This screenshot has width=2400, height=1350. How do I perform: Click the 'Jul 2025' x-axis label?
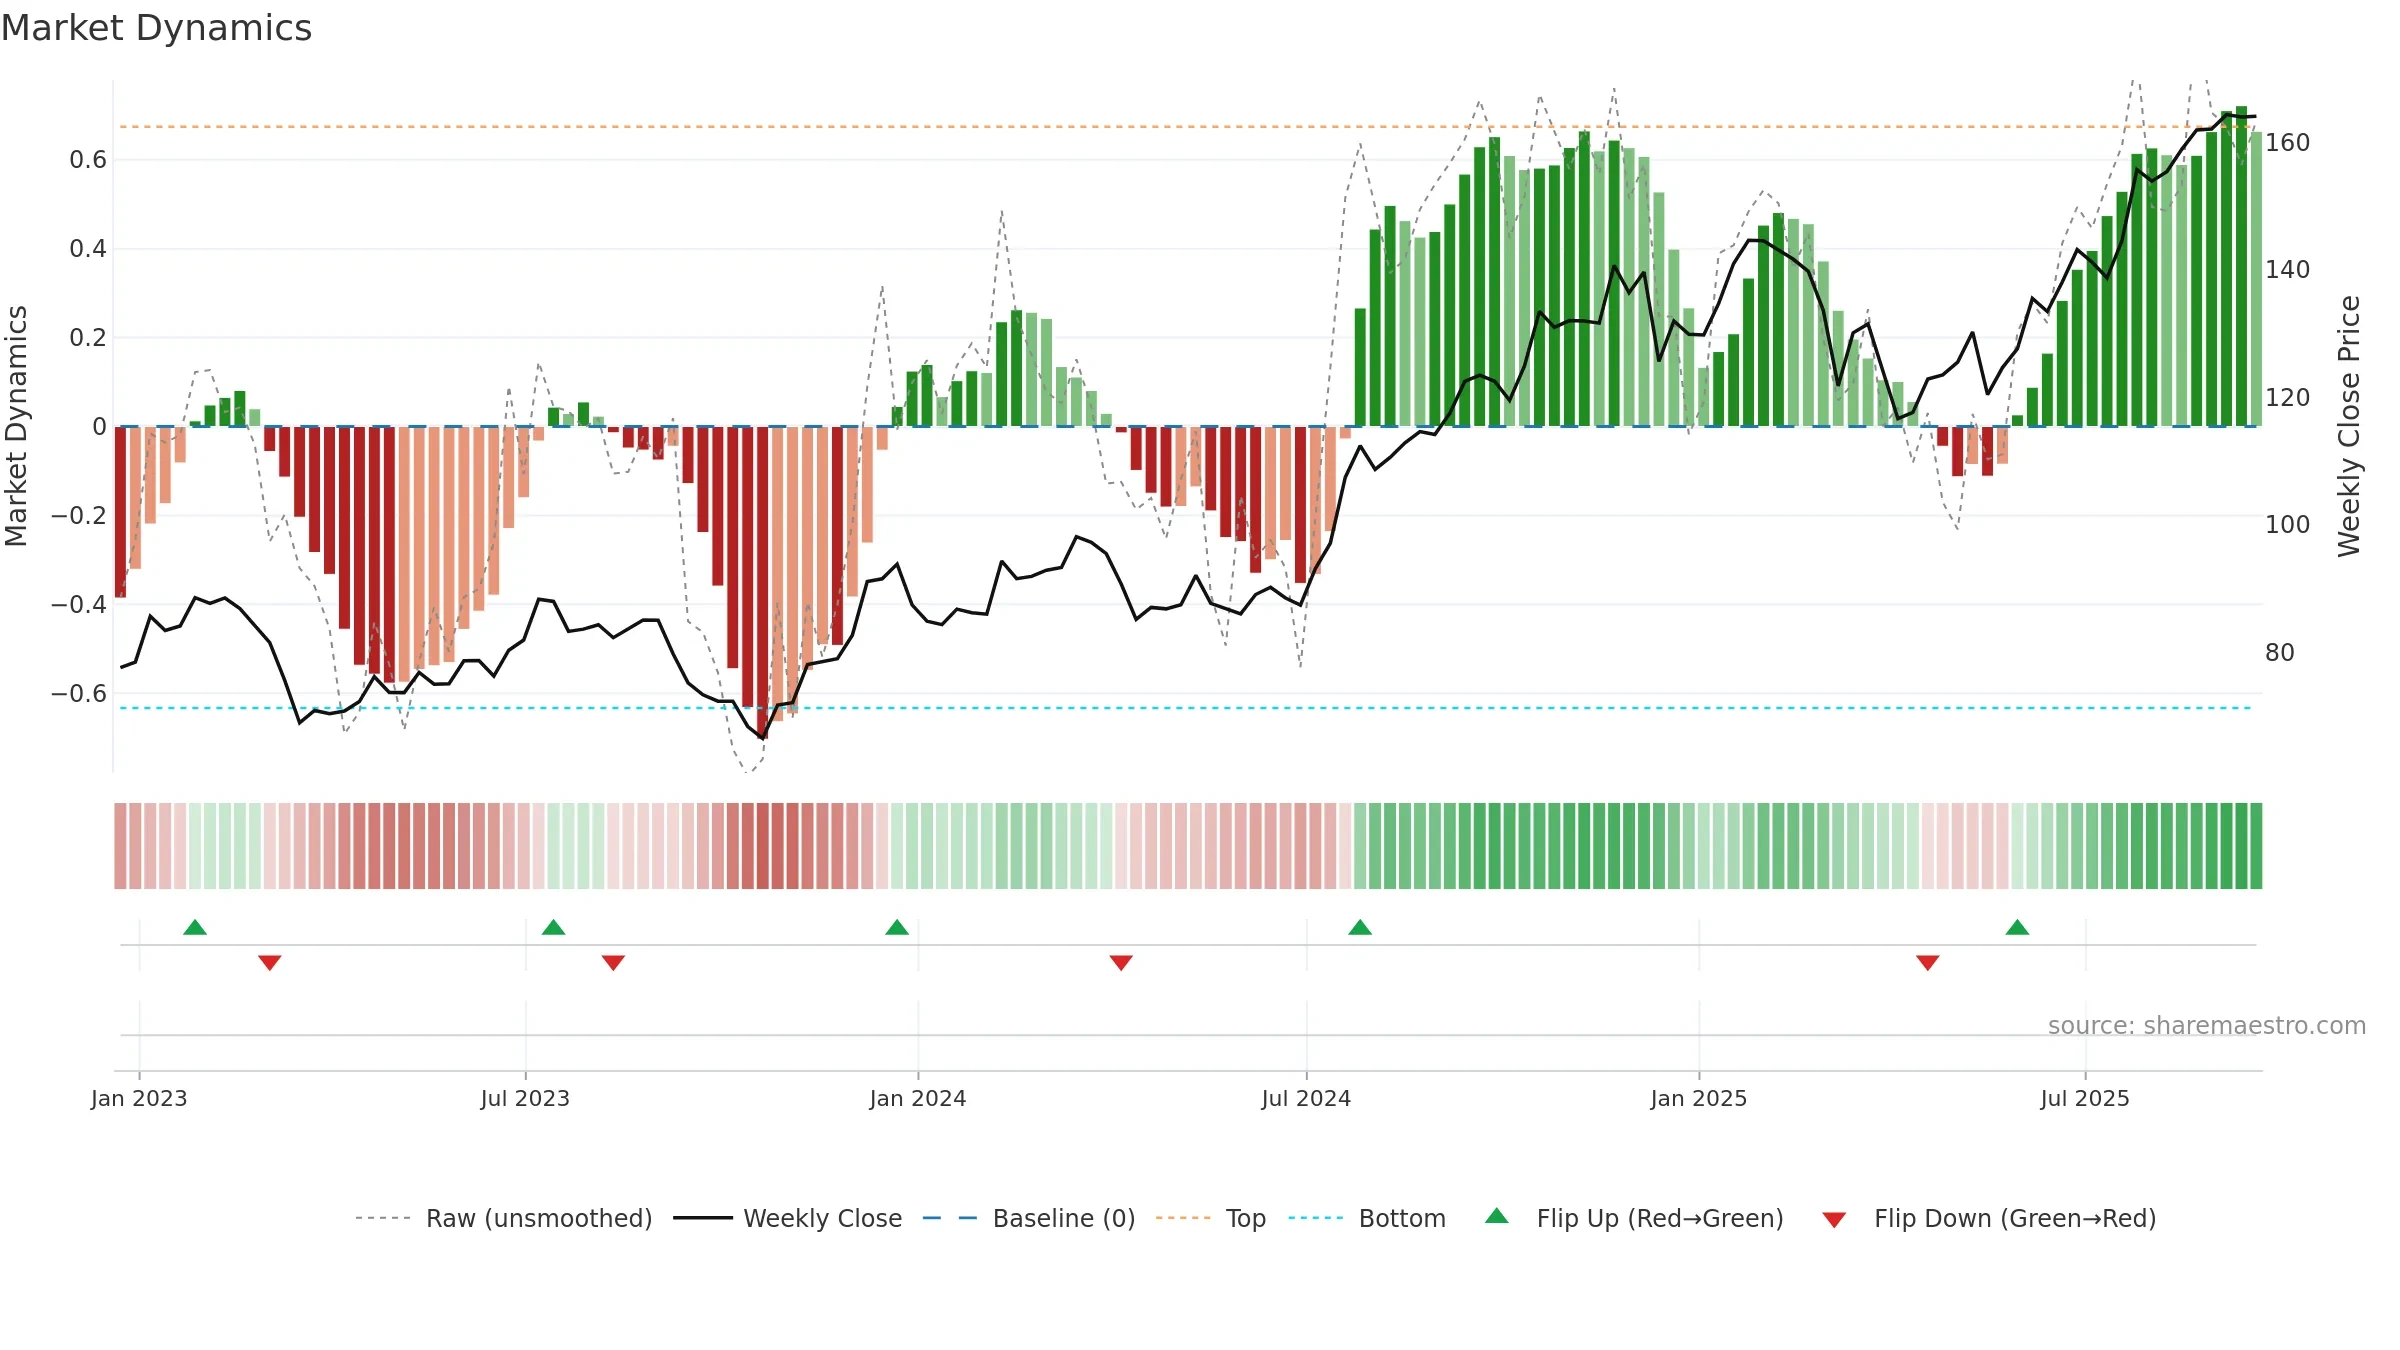tap(2085, 1098)
